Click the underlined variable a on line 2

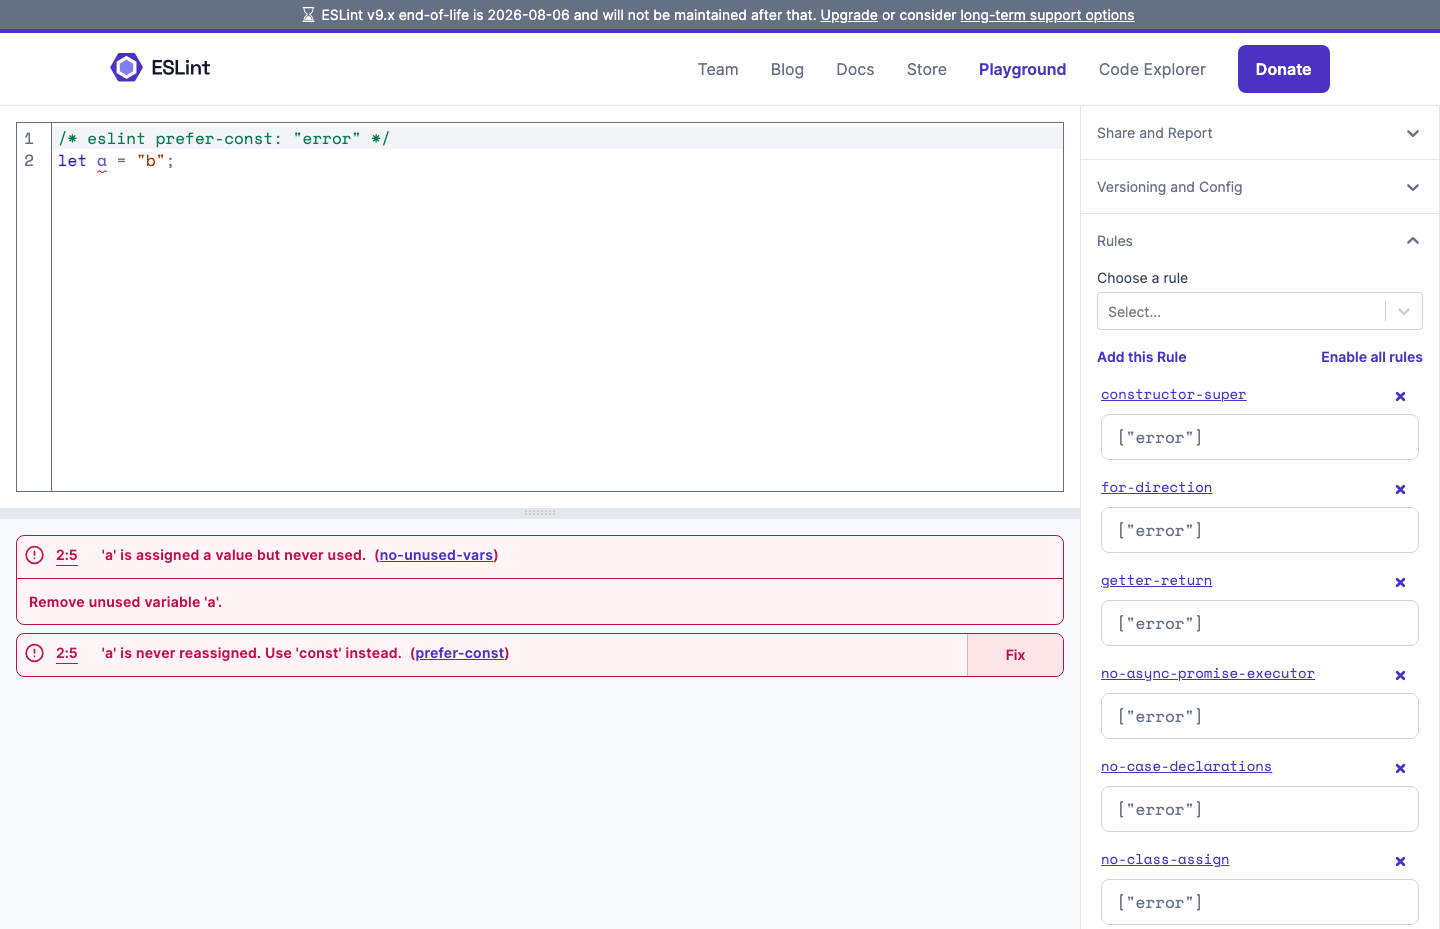[102, 161]
